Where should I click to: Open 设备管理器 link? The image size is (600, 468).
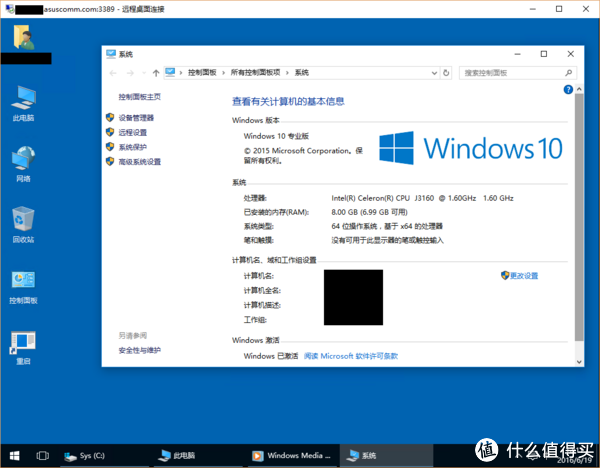pos(136,117)
